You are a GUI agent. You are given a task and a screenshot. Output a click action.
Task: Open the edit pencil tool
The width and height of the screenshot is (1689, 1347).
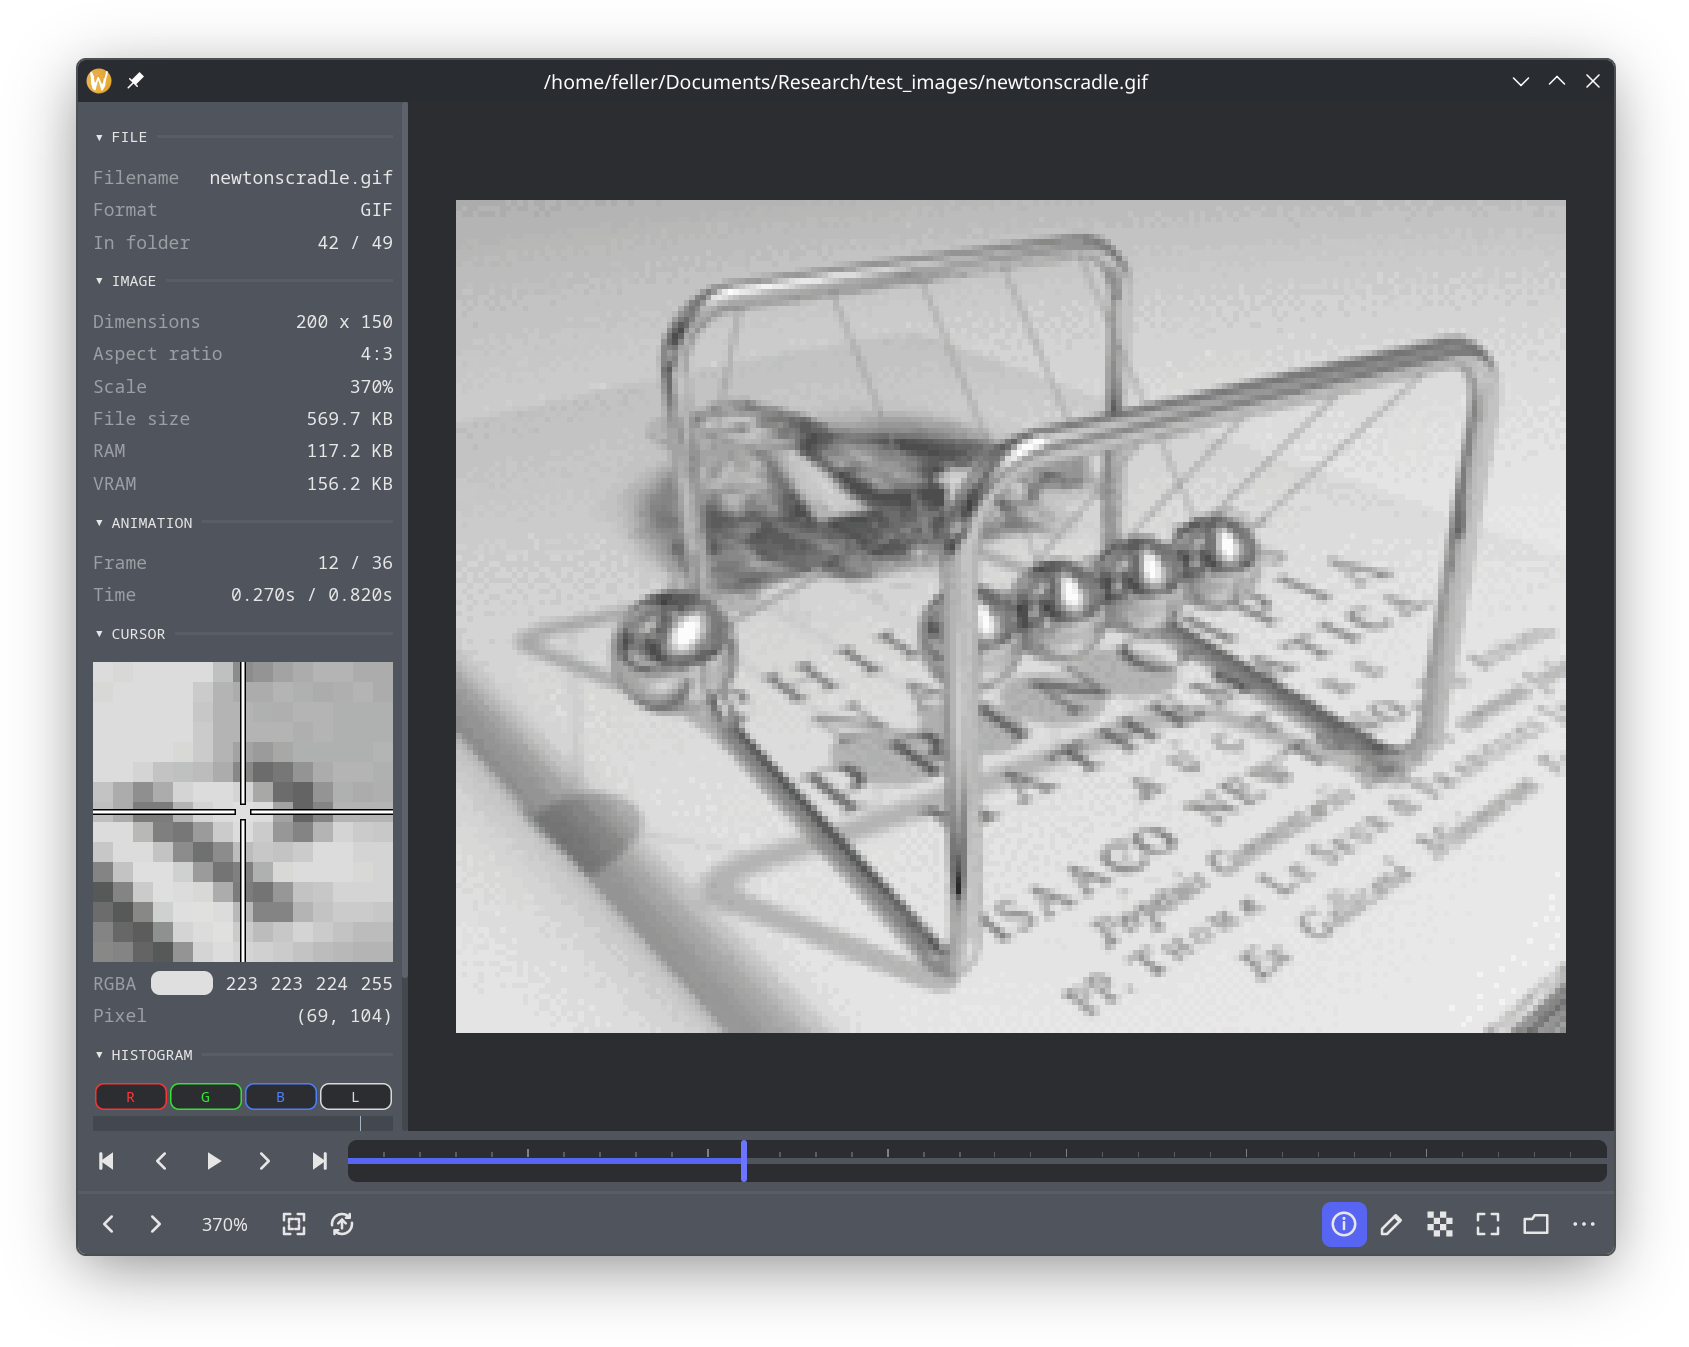click(1391, 1224)
